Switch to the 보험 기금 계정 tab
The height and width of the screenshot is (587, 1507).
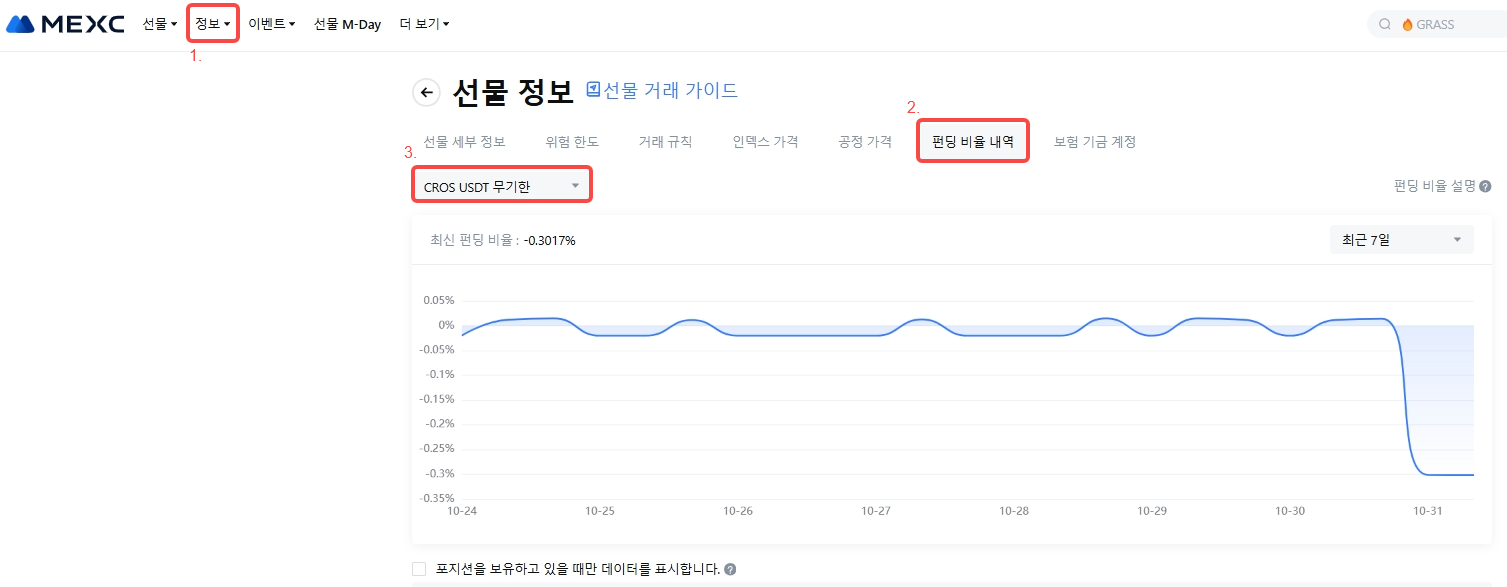coord(1094,142)
